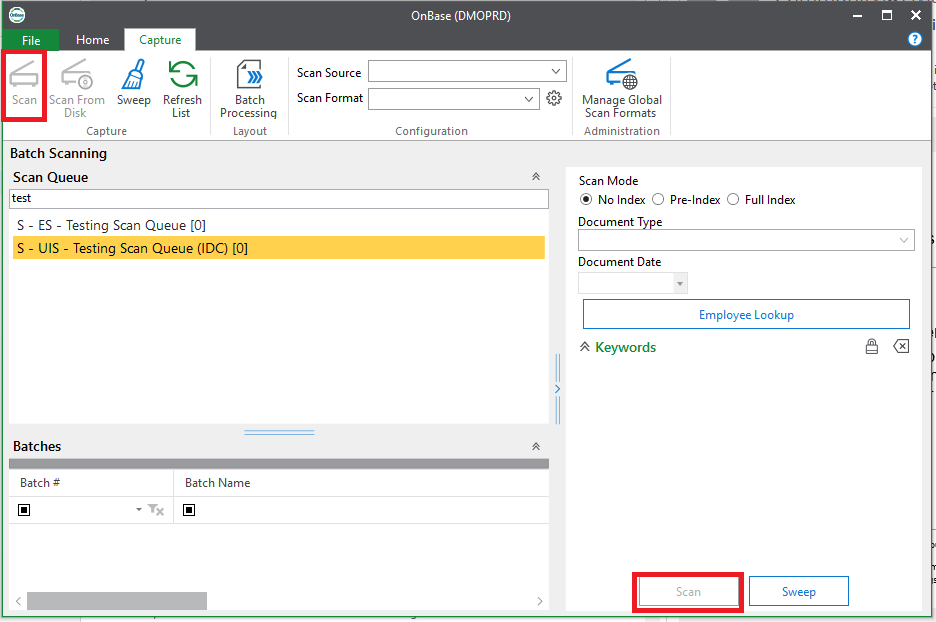
Task: Click the splitter between Scan Queue and Batches
Action: pos(279,432)
